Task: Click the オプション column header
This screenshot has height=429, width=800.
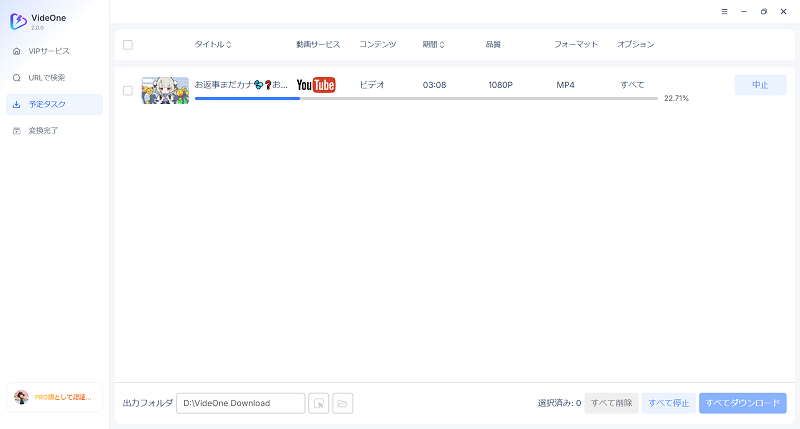Action: click(x=636, y=44)
